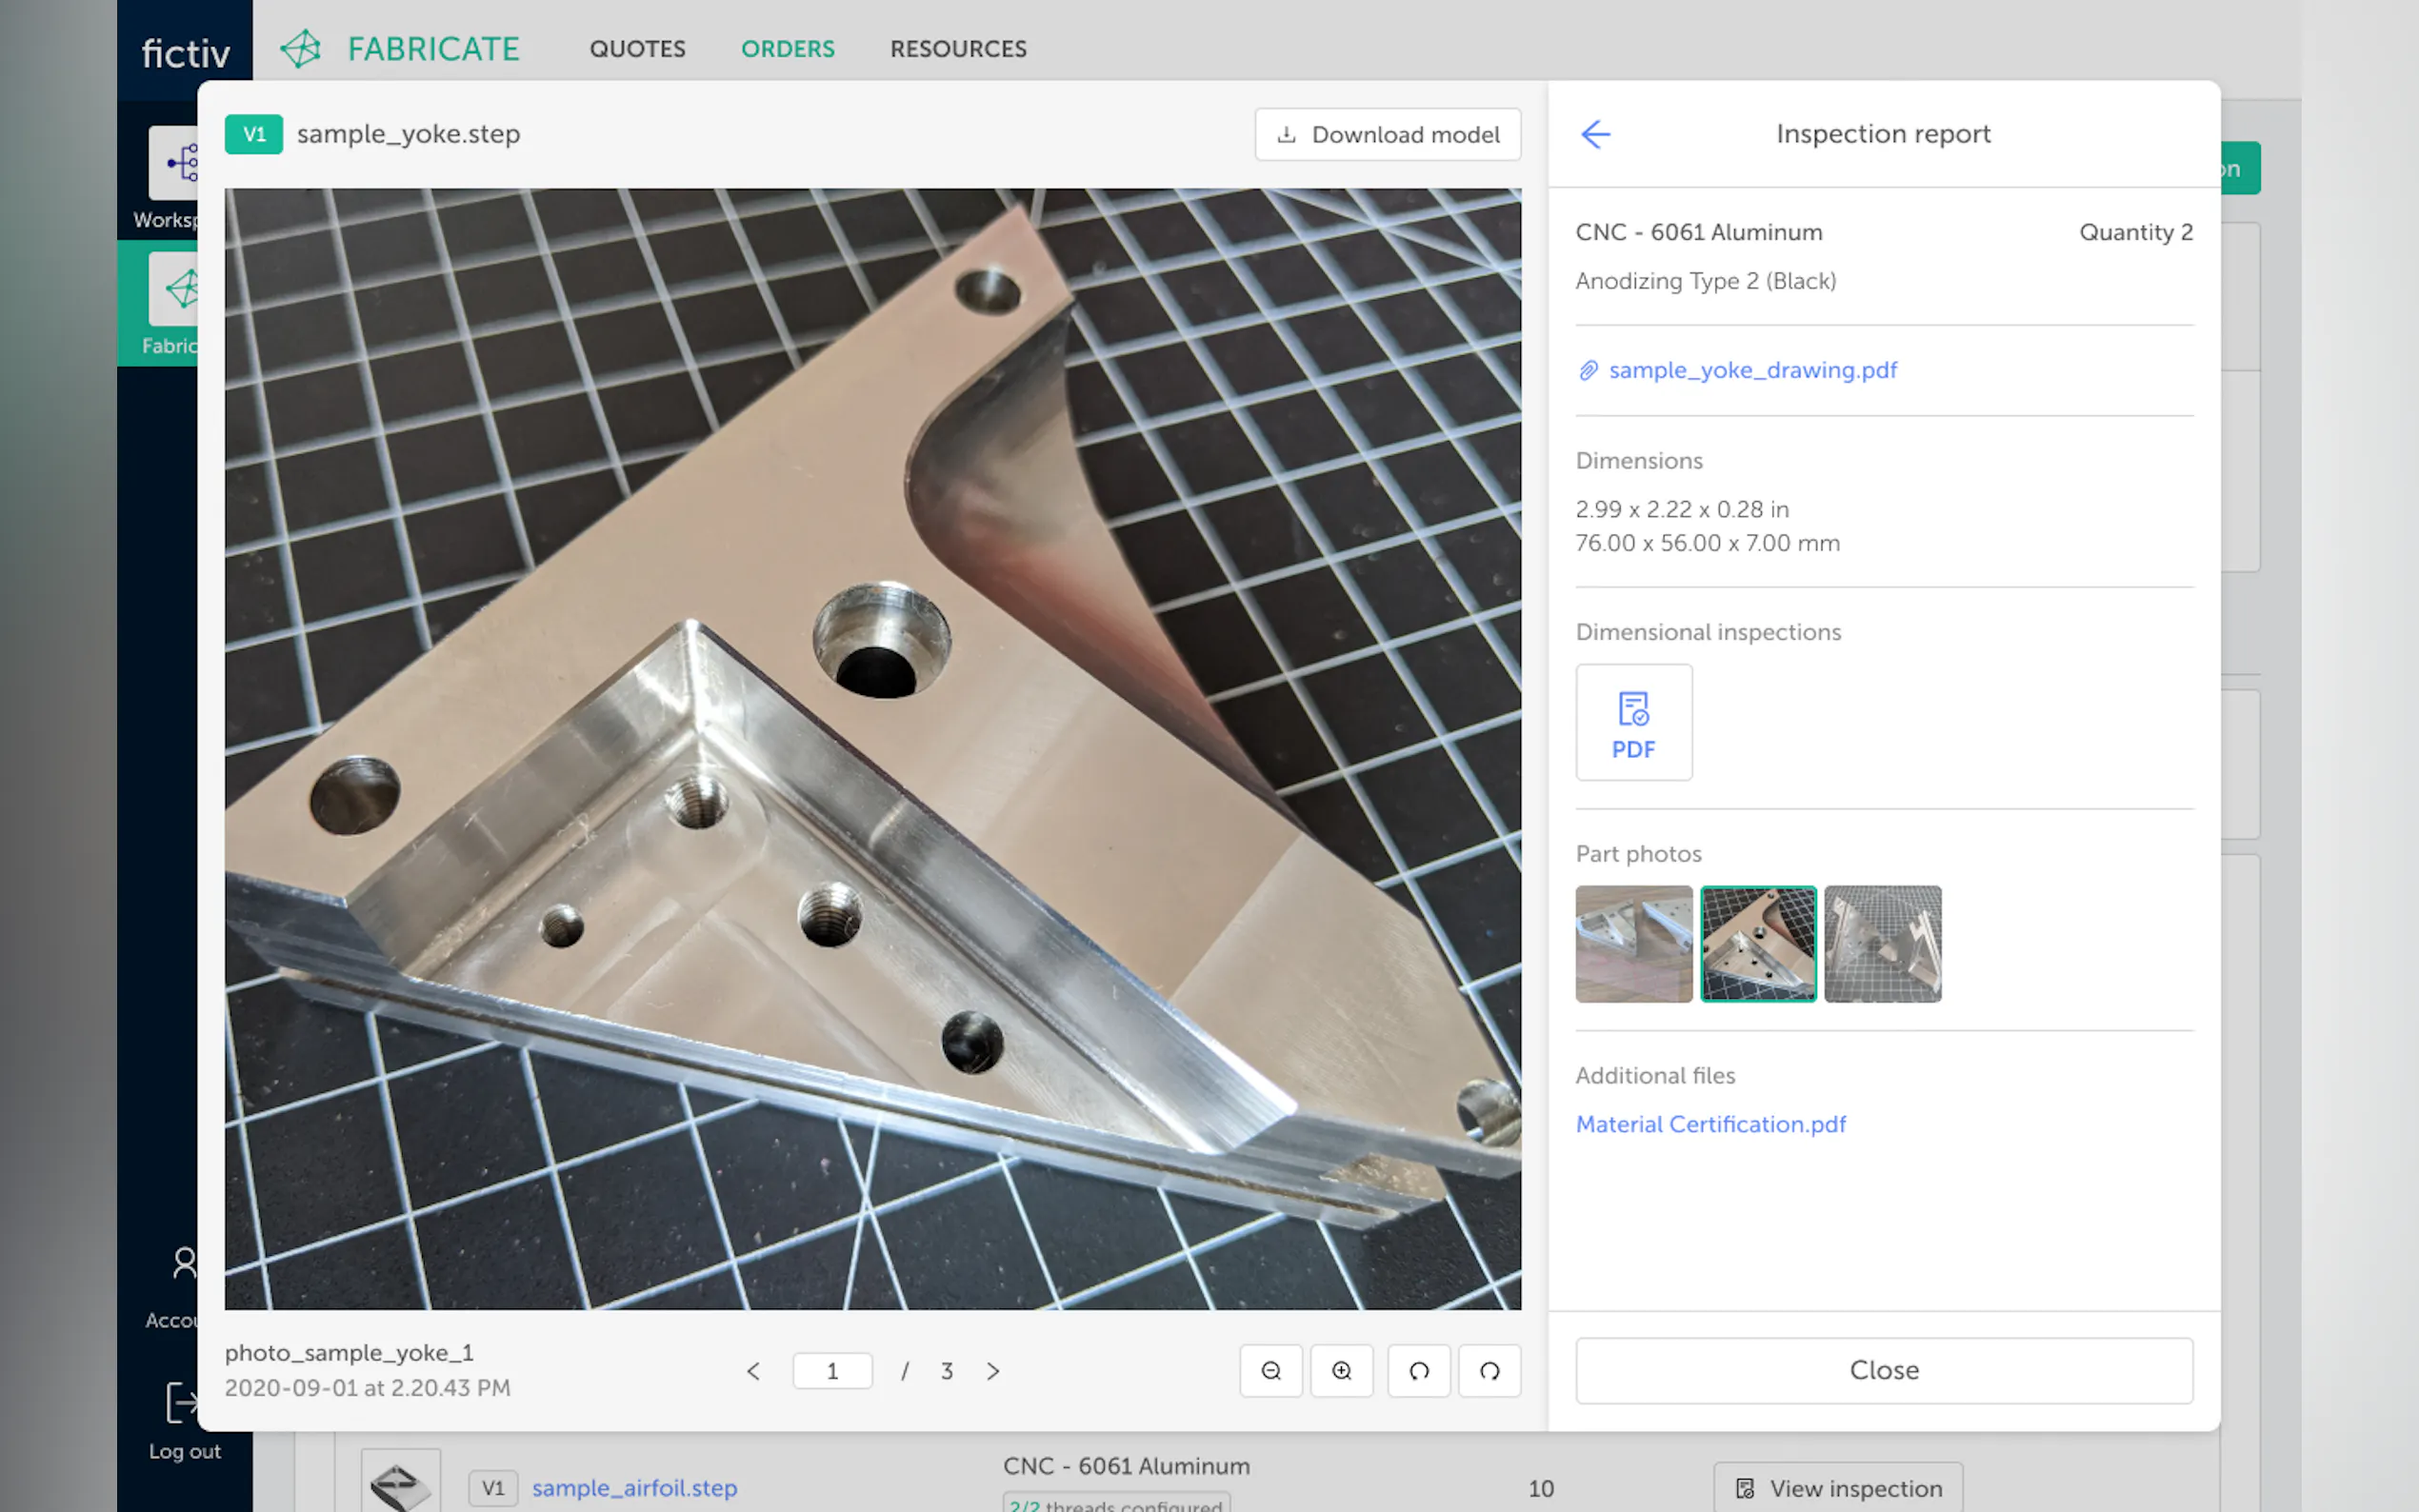Click the photo page number field
2419x1512 pixels.
pos(832,1371)
